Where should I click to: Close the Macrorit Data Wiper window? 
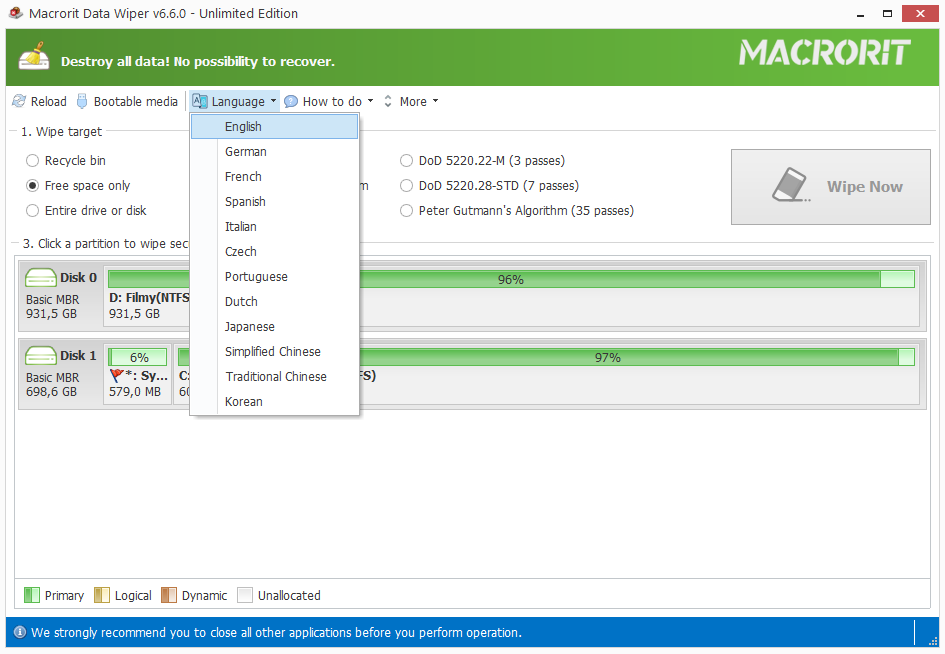pyautogui.click(x=920, y=13)
